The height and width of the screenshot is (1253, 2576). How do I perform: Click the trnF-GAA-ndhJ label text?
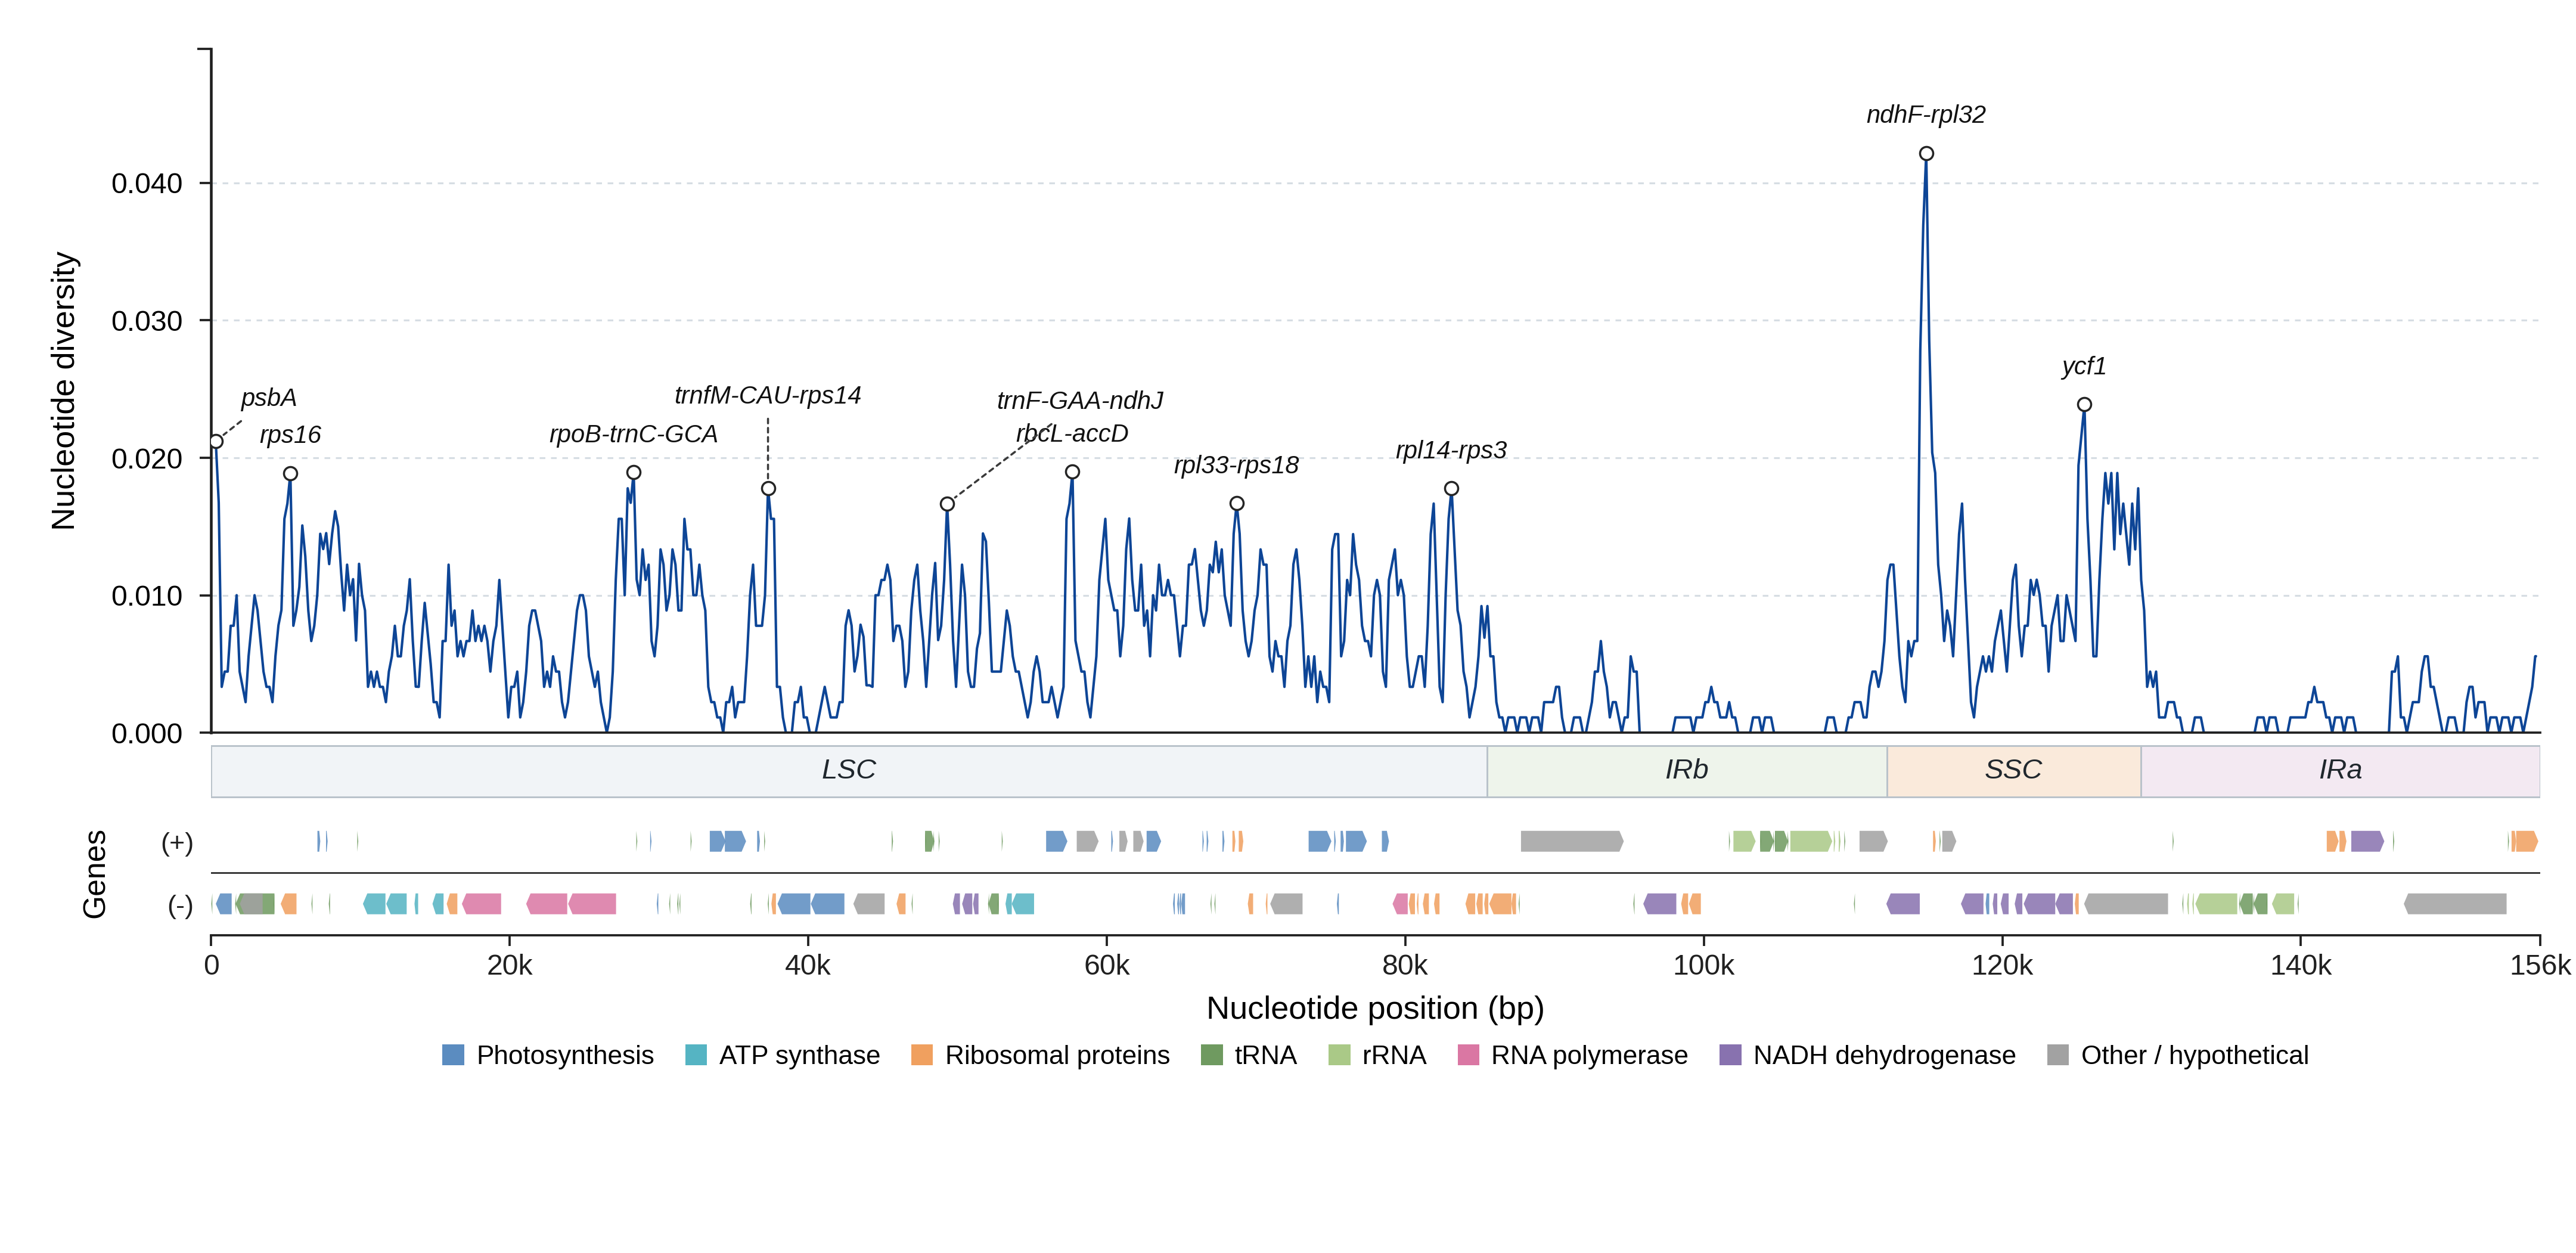tap(1080, 401)
